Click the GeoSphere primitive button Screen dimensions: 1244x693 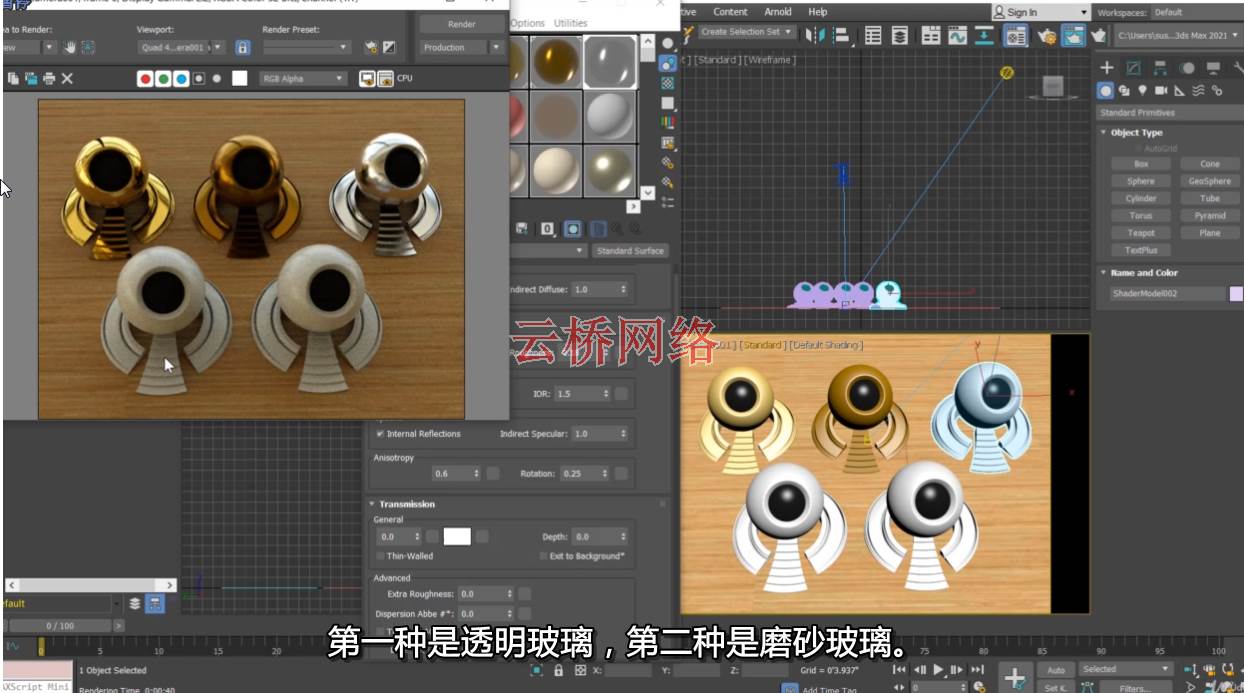click(1210, 181)
